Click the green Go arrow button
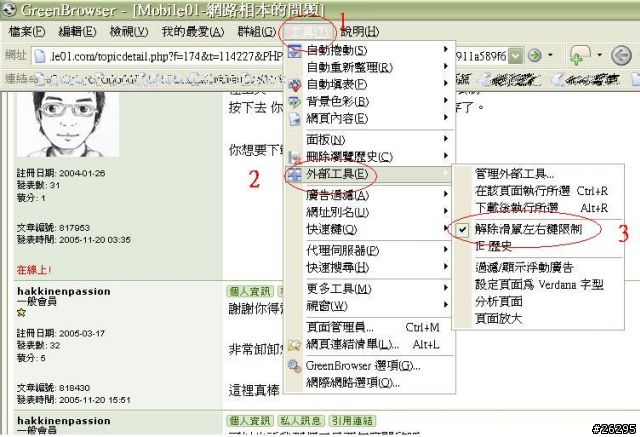 534,55
